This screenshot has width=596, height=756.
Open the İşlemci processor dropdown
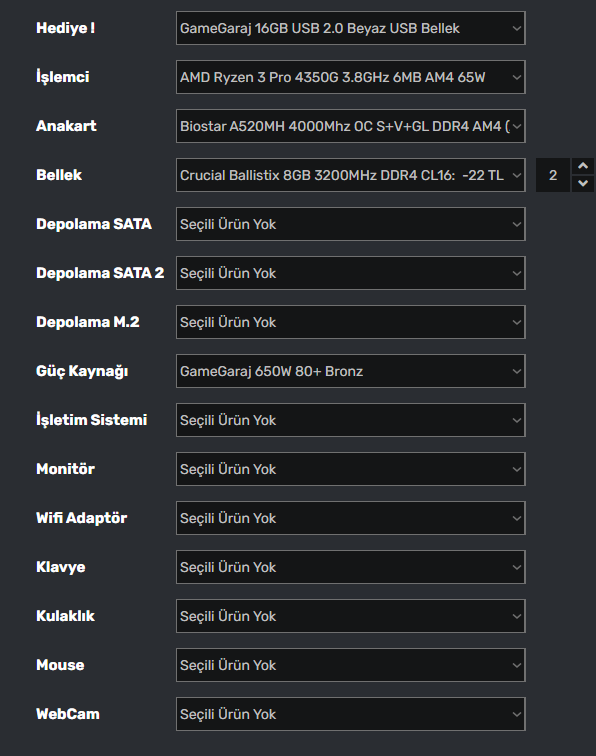[351, 77]
